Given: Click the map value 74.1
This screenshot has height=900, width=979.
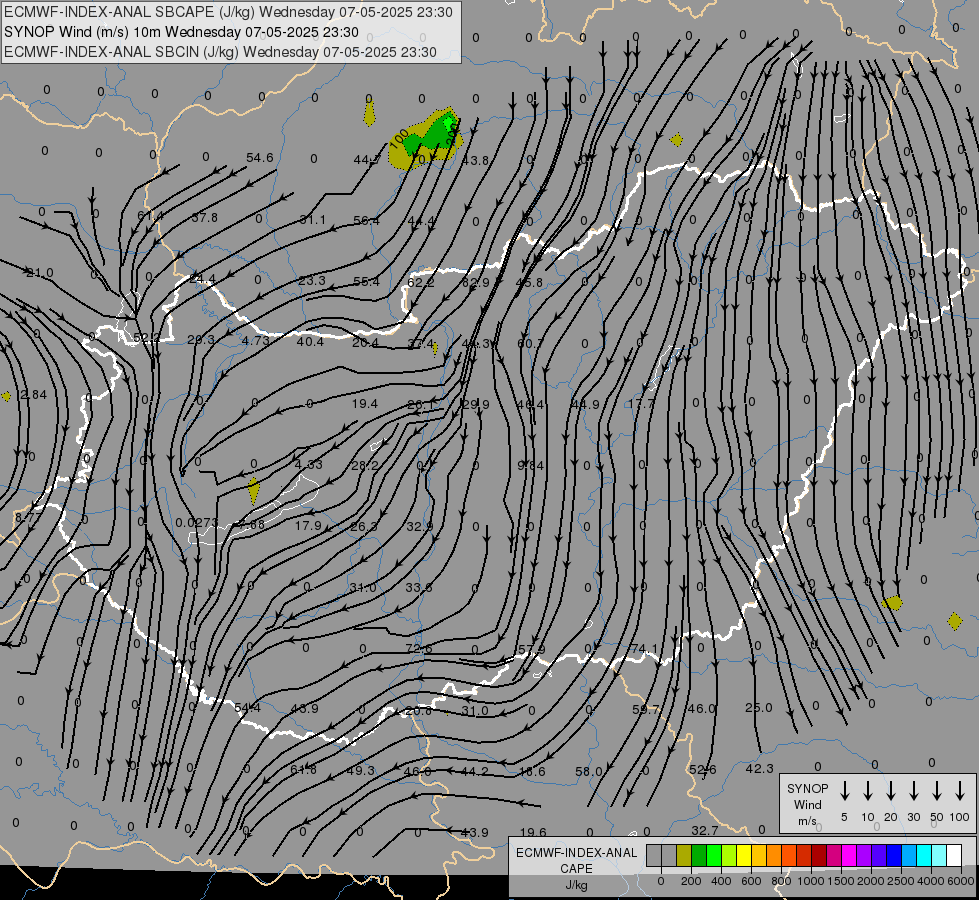Looking at the screenshot, I should tap(644, 648).
